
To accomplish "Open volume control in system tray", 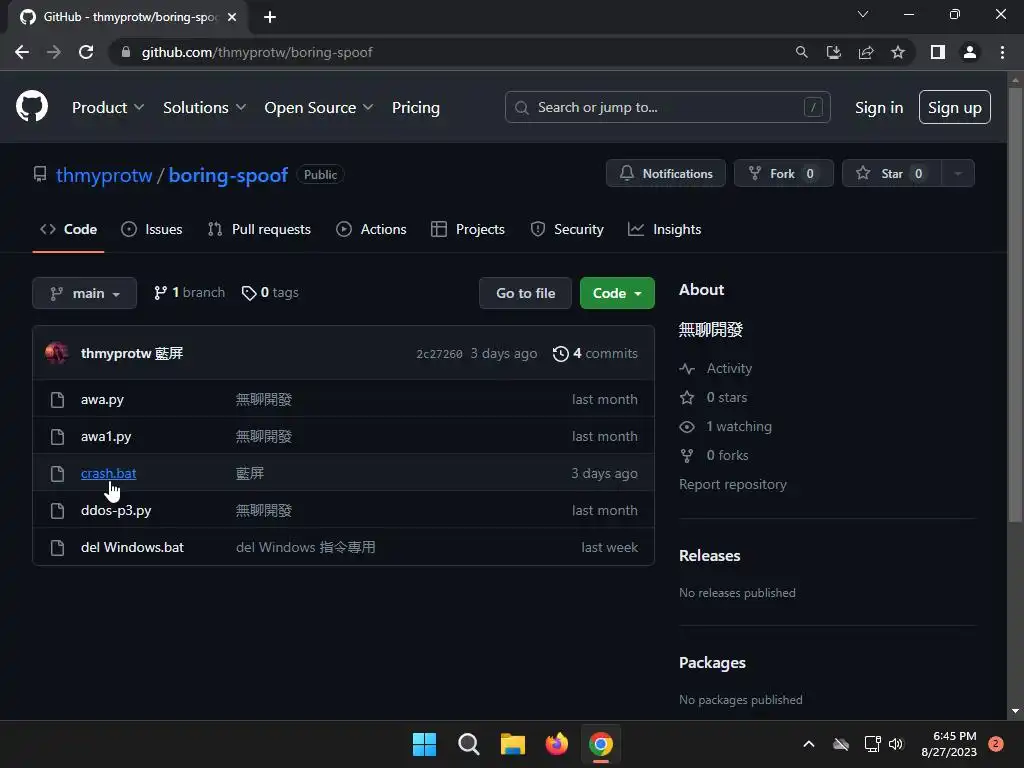I will point(896,744).
